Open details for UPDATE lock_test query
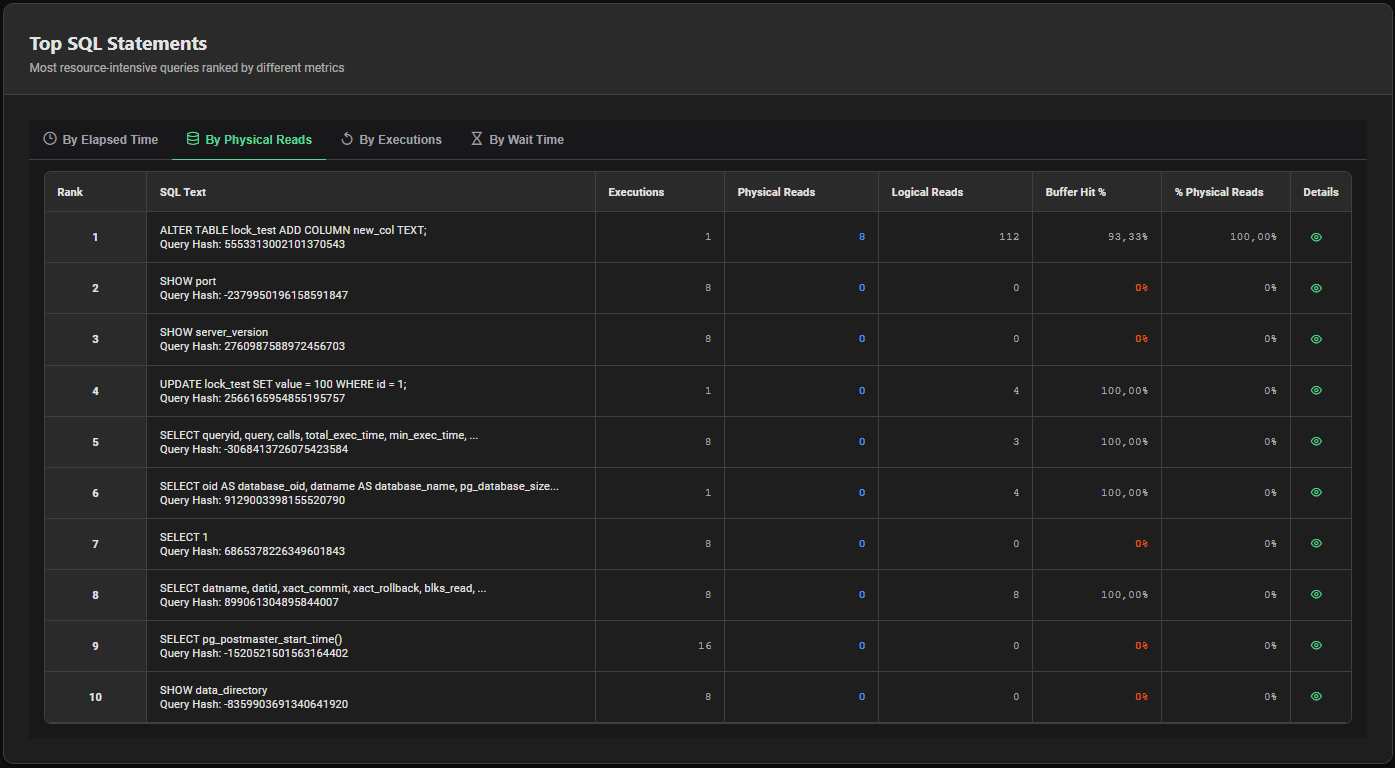The image size is (1395, 768). [1316, 390]
